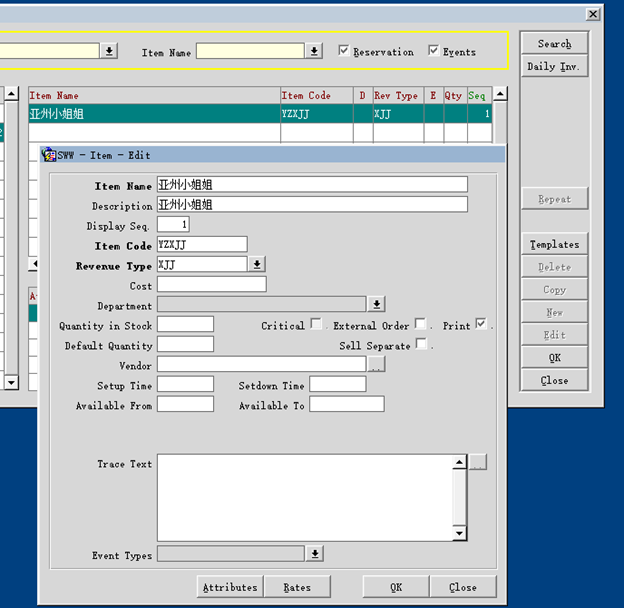Click OK in the background window sidebar
624x608 pixels.
554,357
